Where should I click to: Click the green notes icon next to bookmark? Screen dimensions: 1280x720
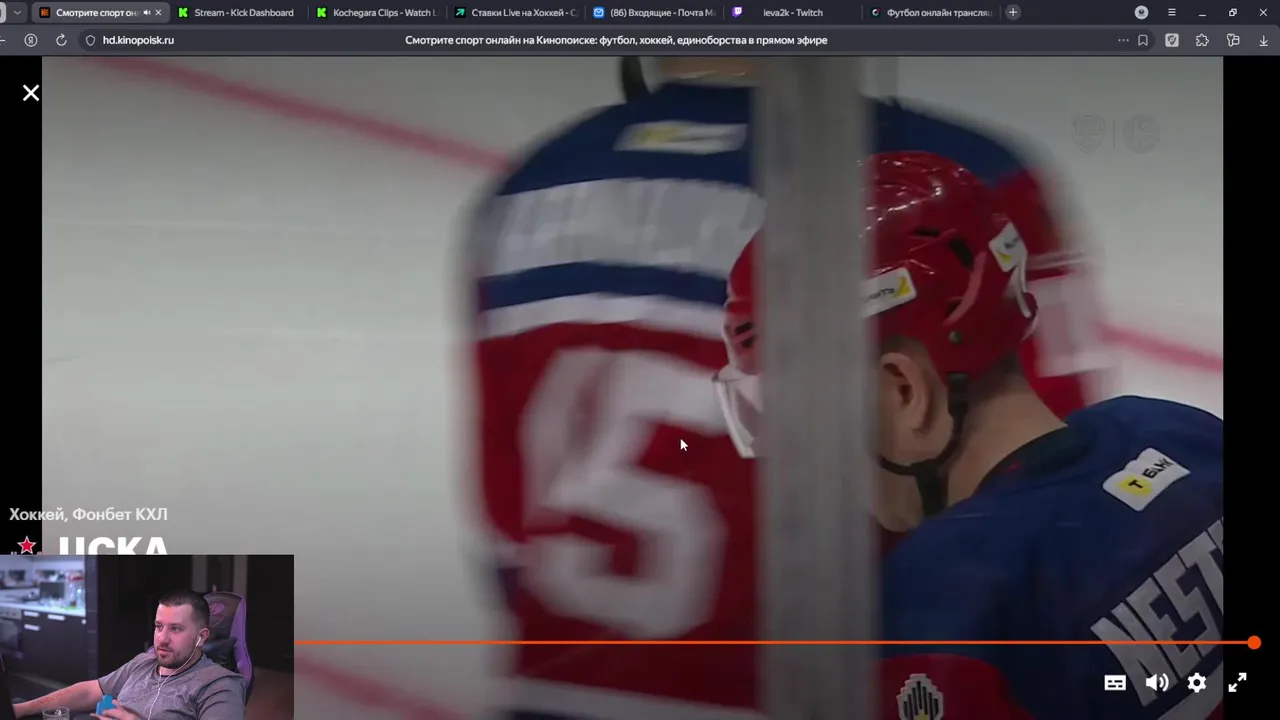[1172, 40]
